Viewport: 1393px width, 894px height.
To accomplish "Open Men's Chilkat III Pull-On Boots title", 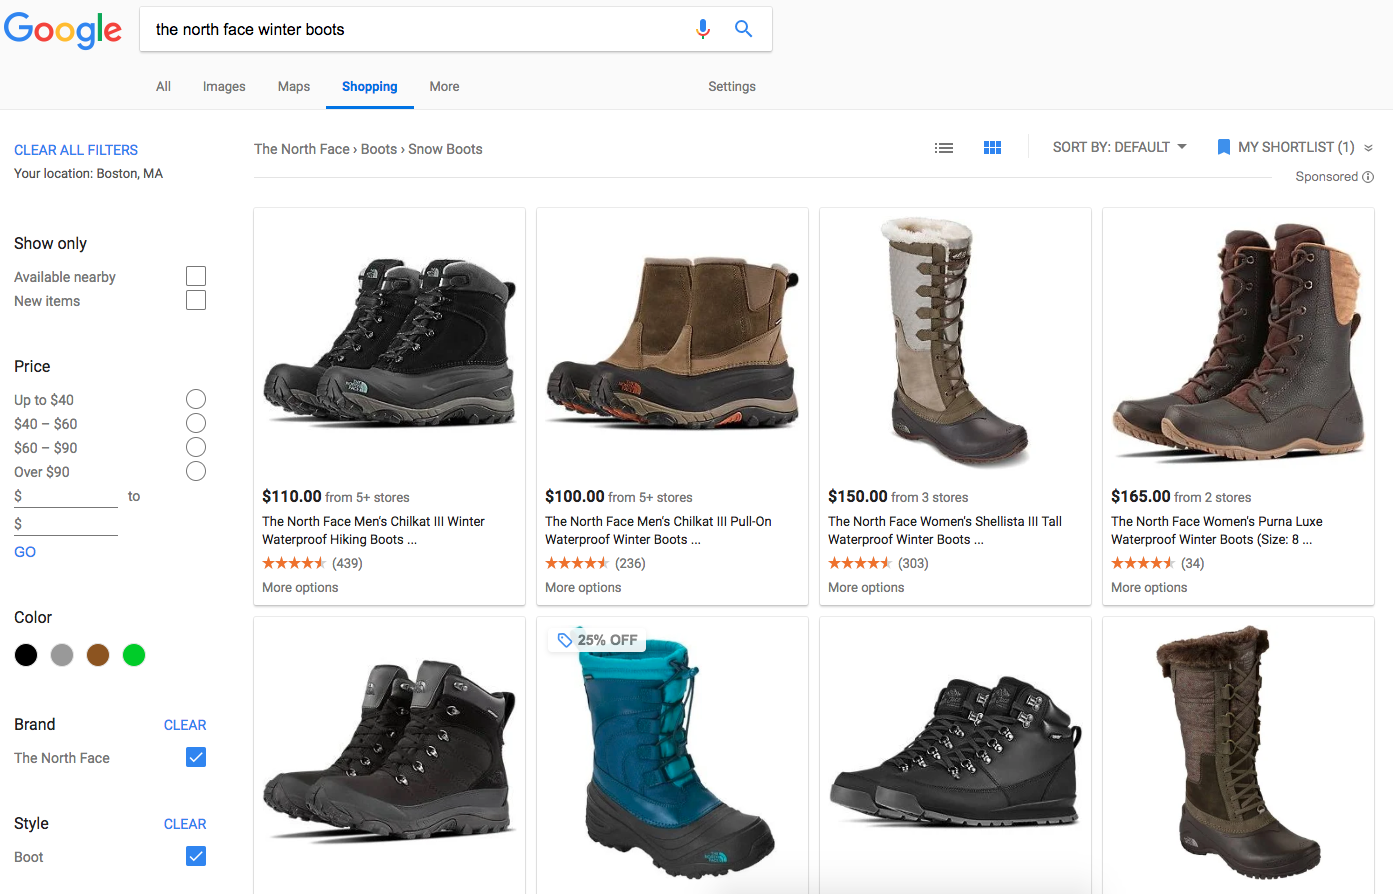I will (x=658, y=530).
